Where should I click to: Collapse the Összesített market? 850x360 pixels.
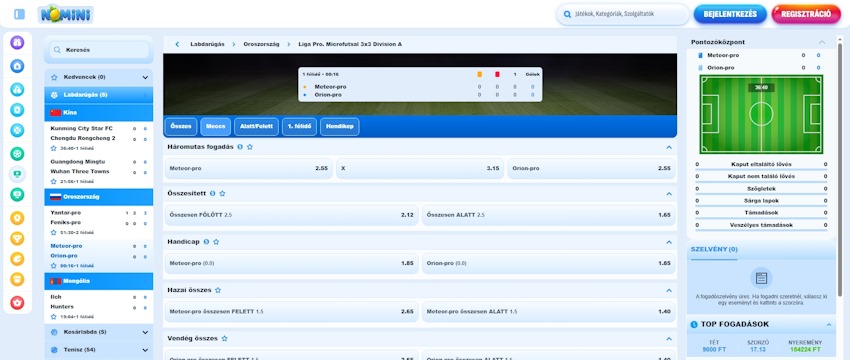click(669, 194)
